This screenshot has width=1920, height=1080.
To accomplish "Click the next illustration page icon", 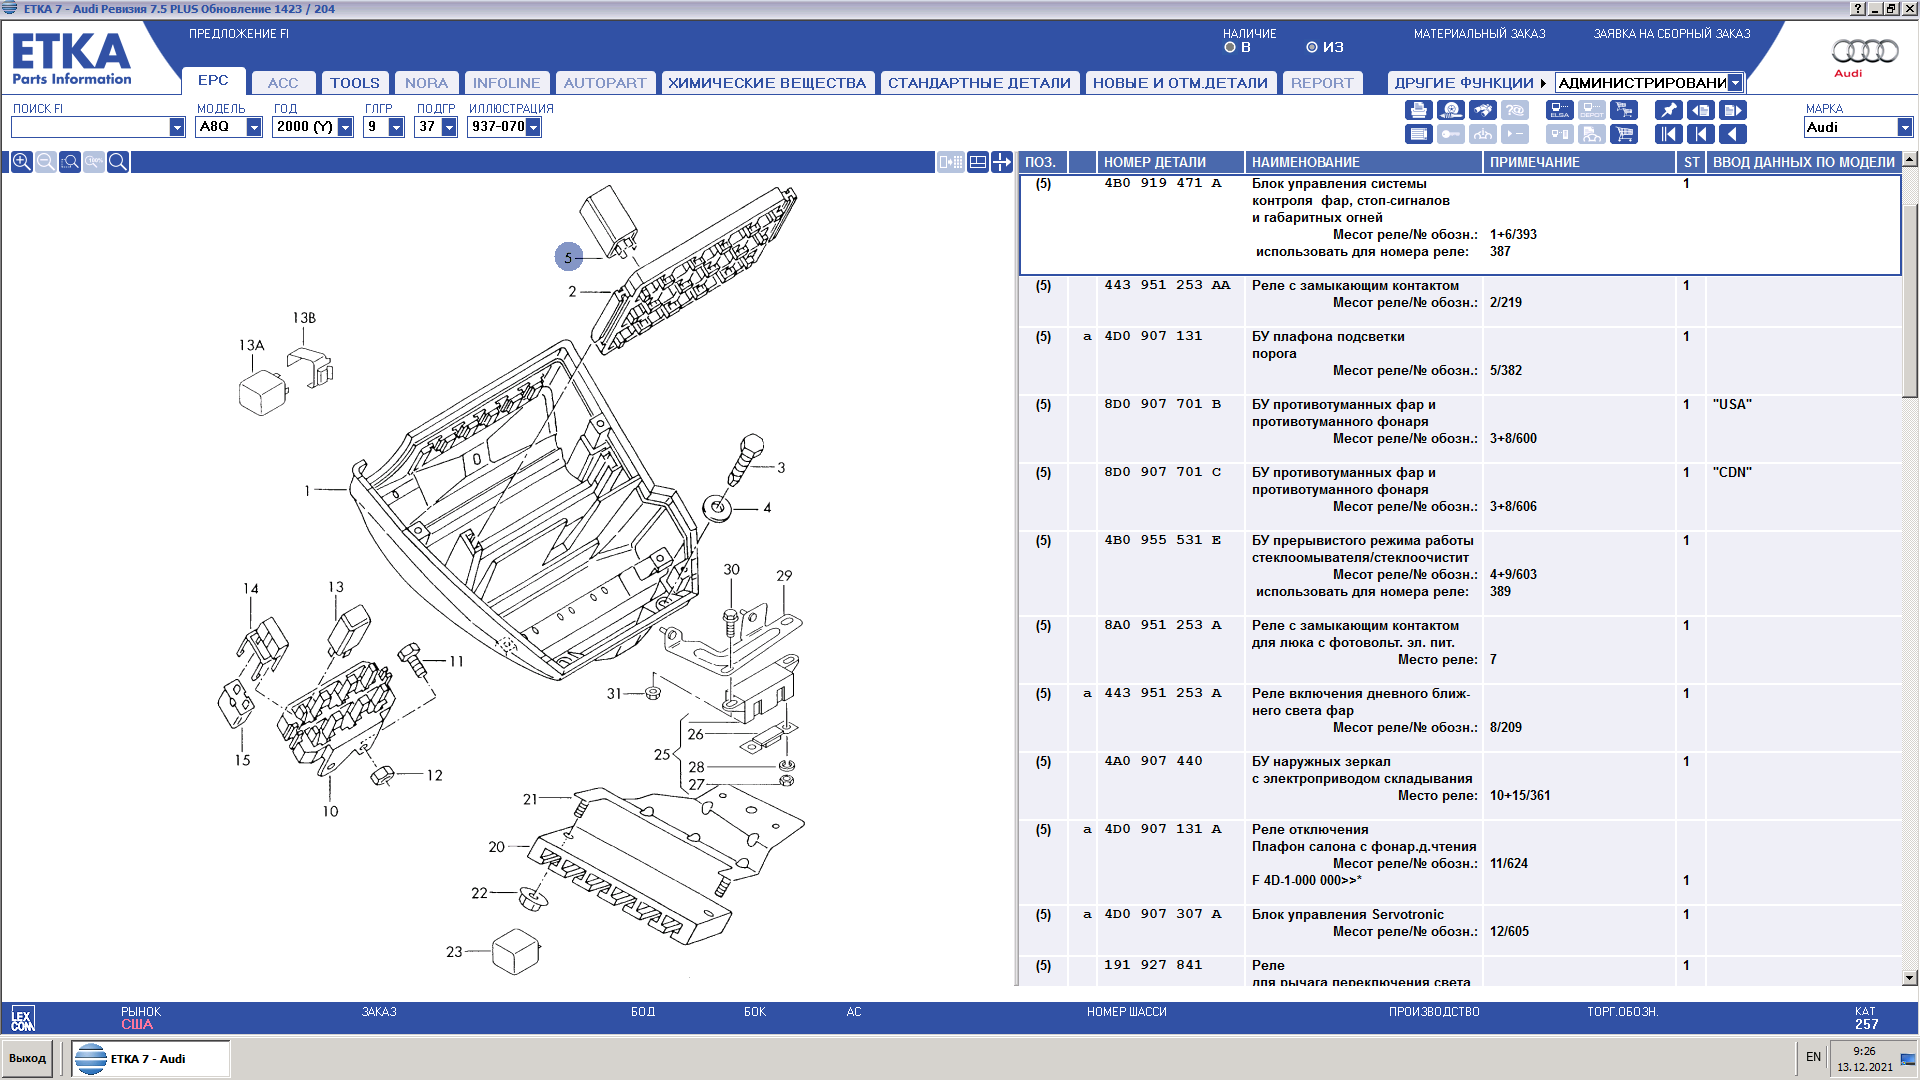I will click(1733, 110).
